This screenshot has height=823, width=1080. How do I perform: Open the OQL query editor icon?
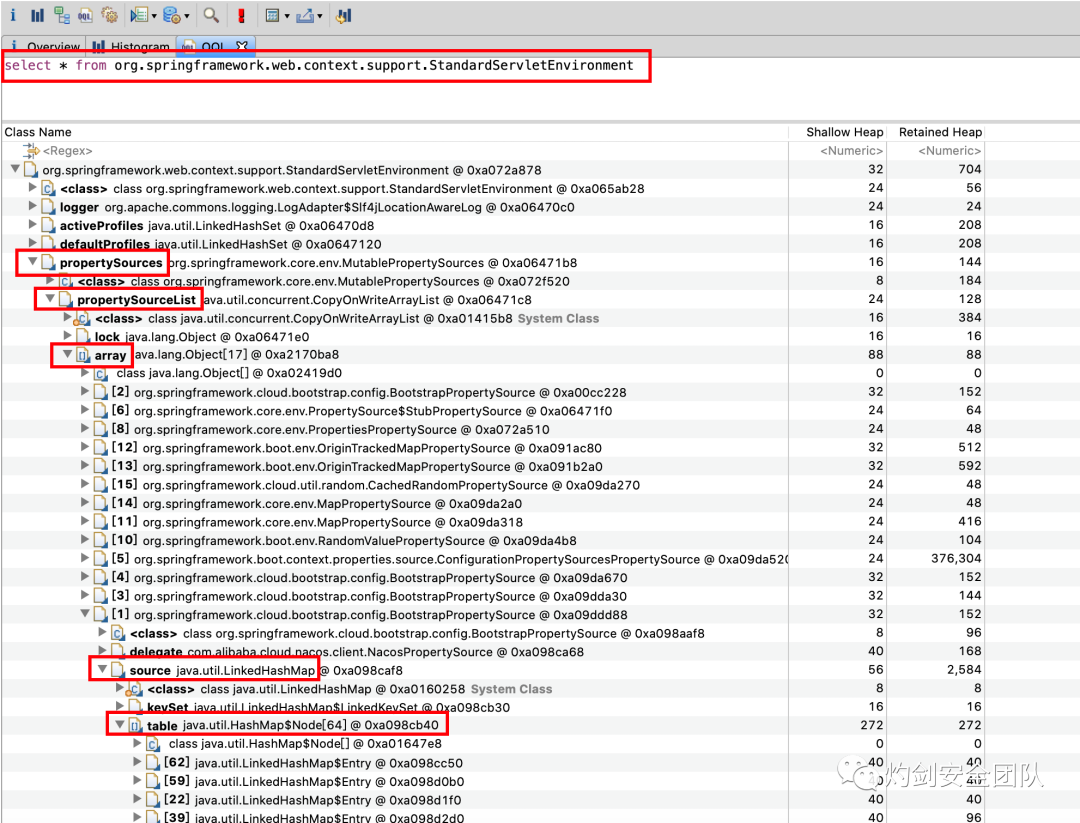tap(85, 15)
